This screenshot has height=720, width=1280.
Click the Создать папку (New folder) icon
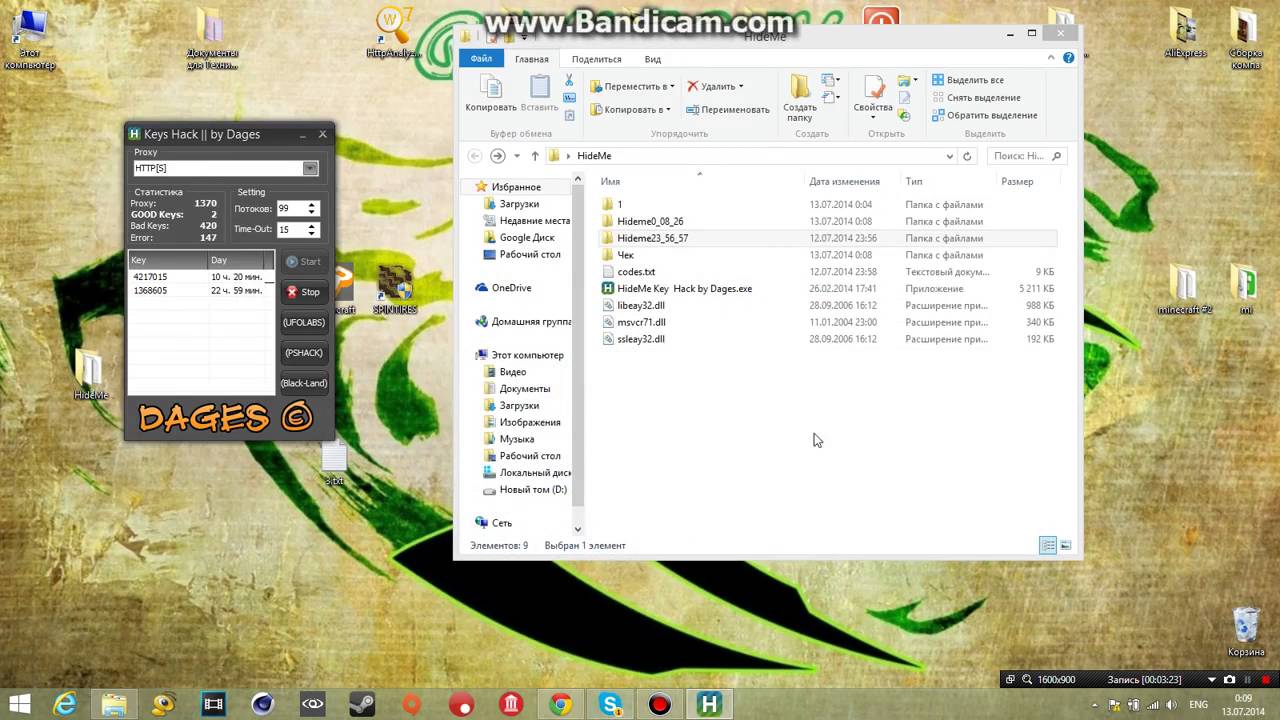799,97
